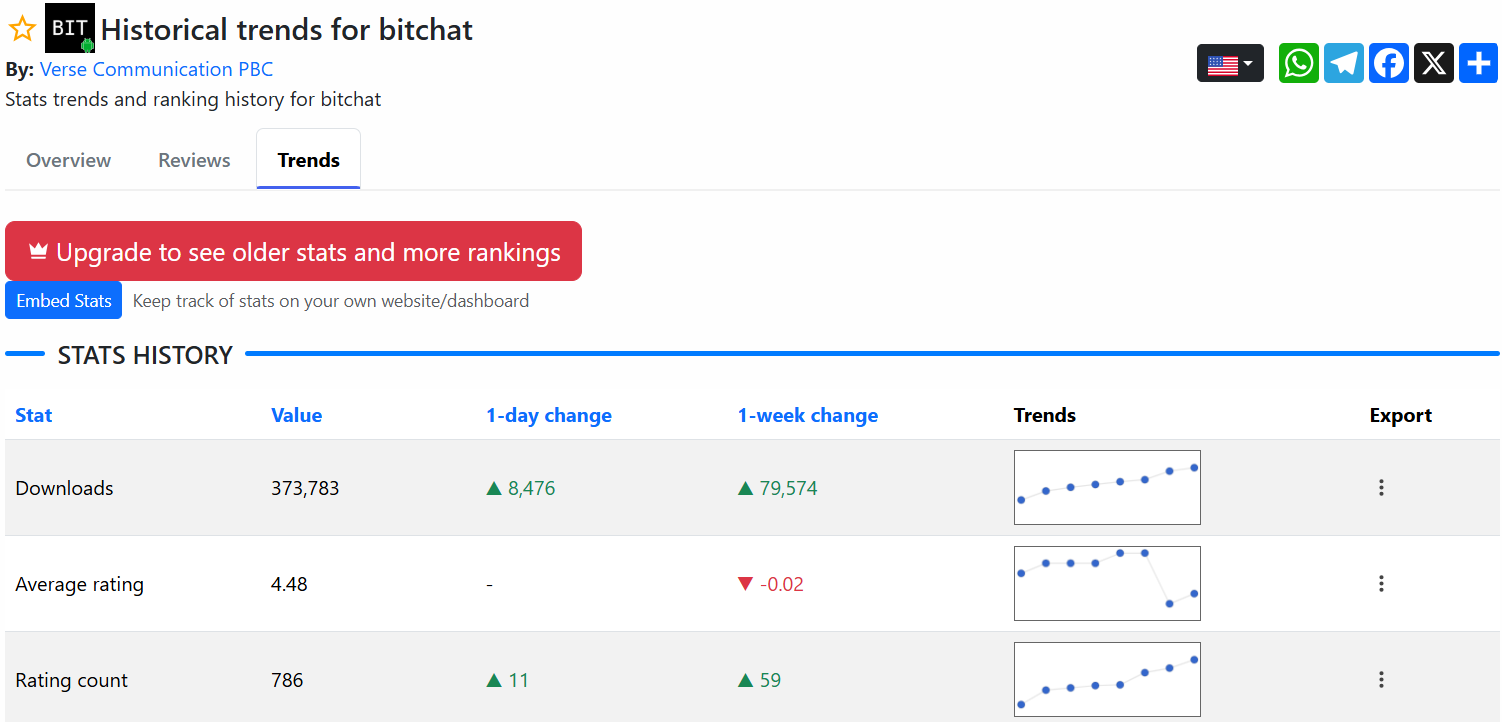Share page on Facebook icon
This screenshot has width=1502, height=722.
pos(1388,64)
